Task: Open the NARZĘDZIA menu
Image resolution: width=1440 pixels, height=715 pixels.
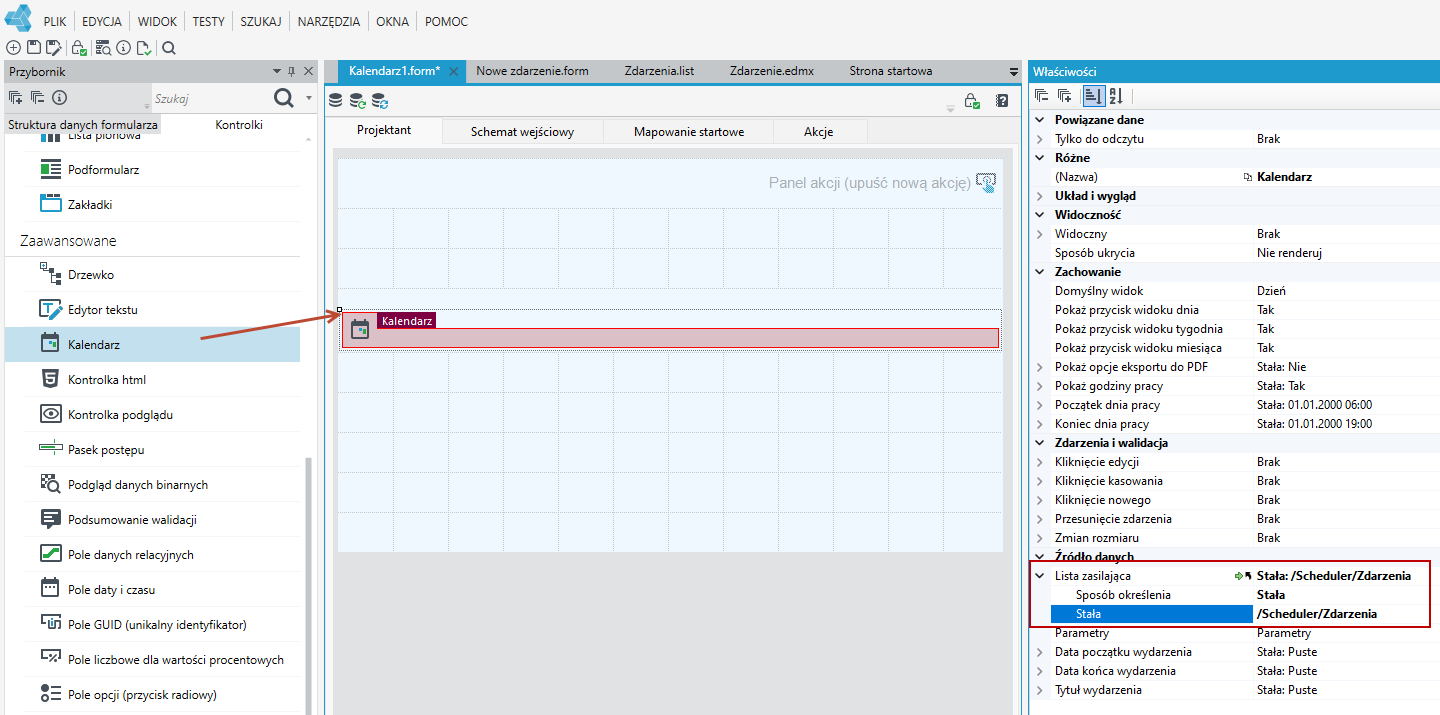Action: [x=327, y=21]
